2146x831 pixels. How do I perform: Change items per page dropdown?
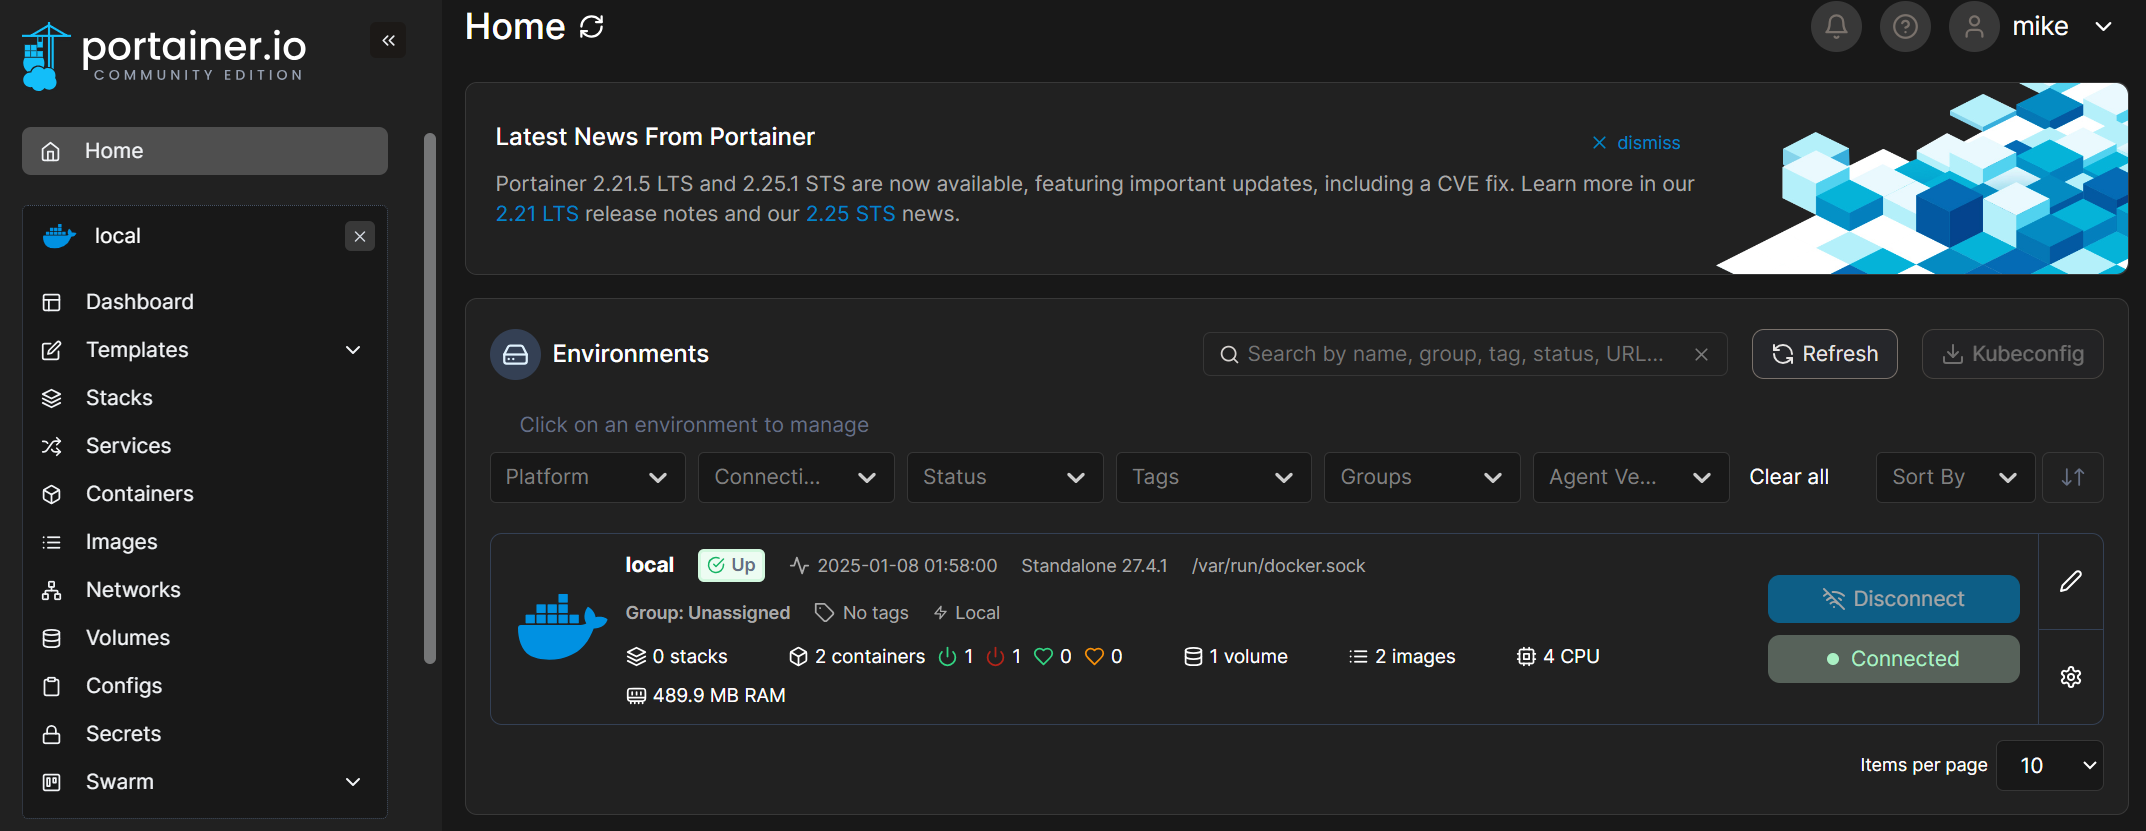pyautogui.click(x=2049, y=765)
